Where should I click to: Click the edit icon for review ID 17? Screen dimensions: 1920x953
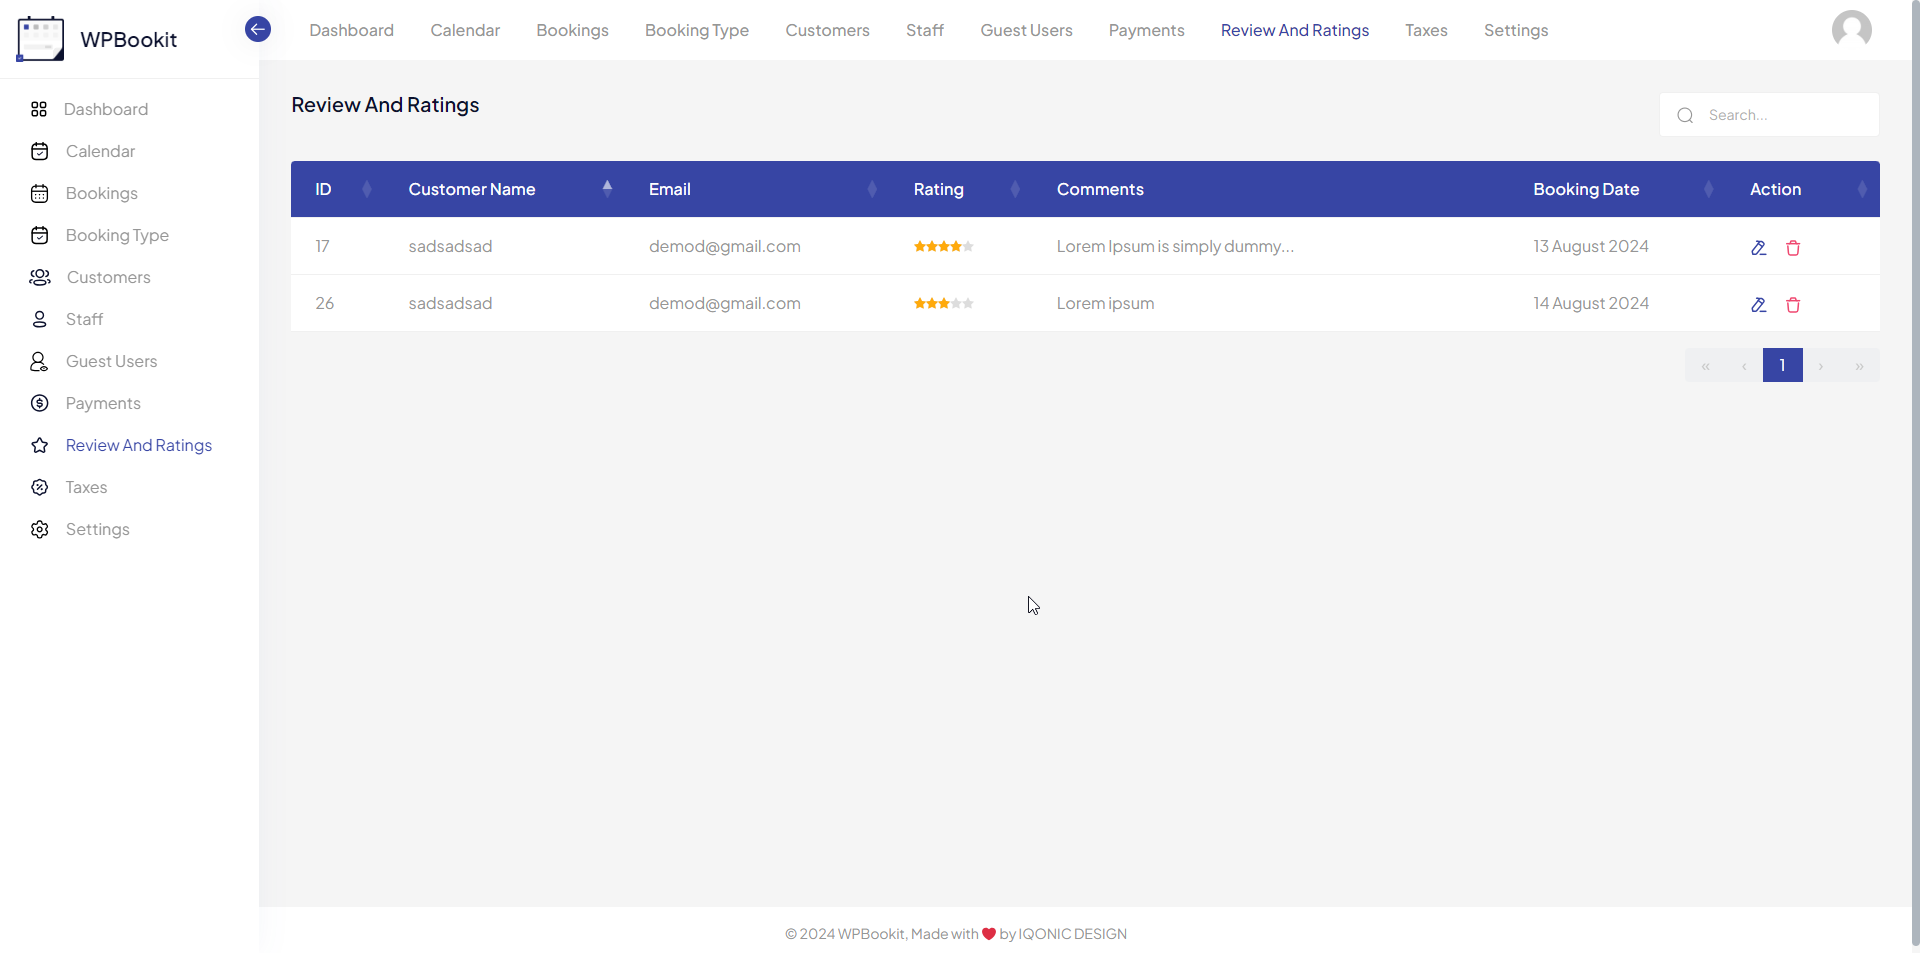point(1759,247)
